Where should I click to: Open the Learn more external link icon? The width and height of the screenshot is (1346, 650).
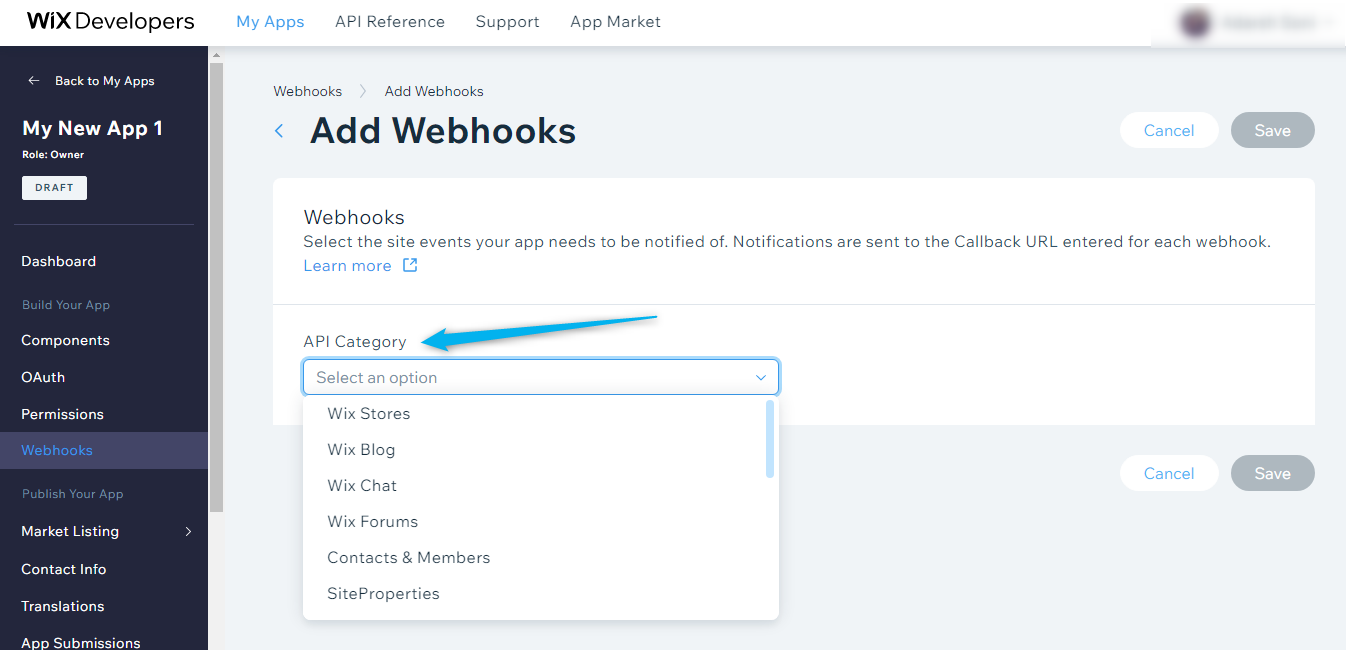click(x=410, y=265)
